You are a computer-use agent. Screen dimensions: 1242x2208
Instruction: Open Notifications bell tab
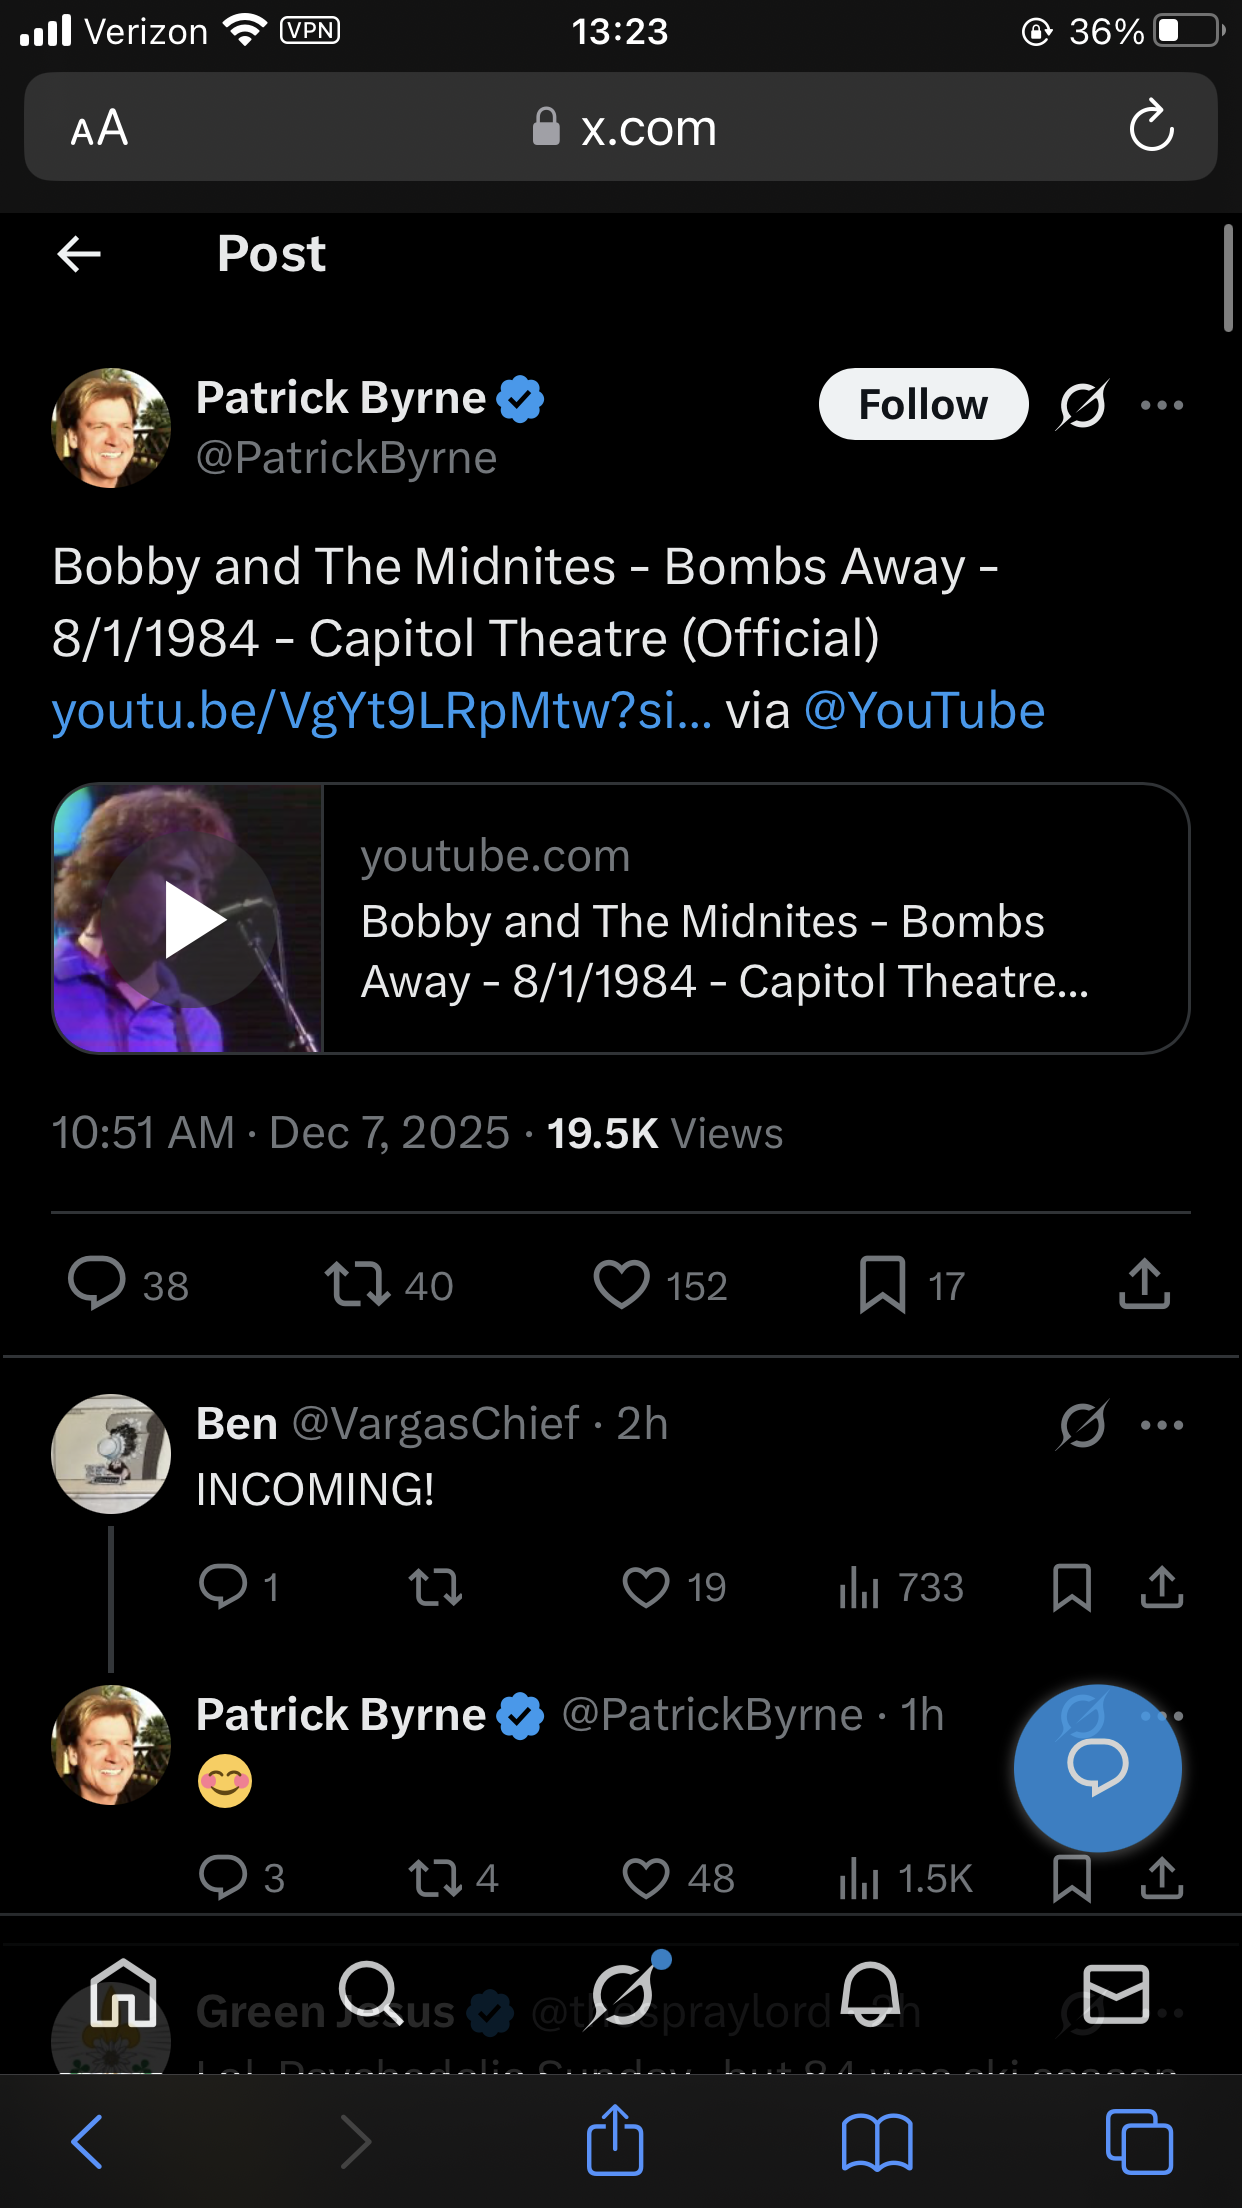click(870, 1993)
